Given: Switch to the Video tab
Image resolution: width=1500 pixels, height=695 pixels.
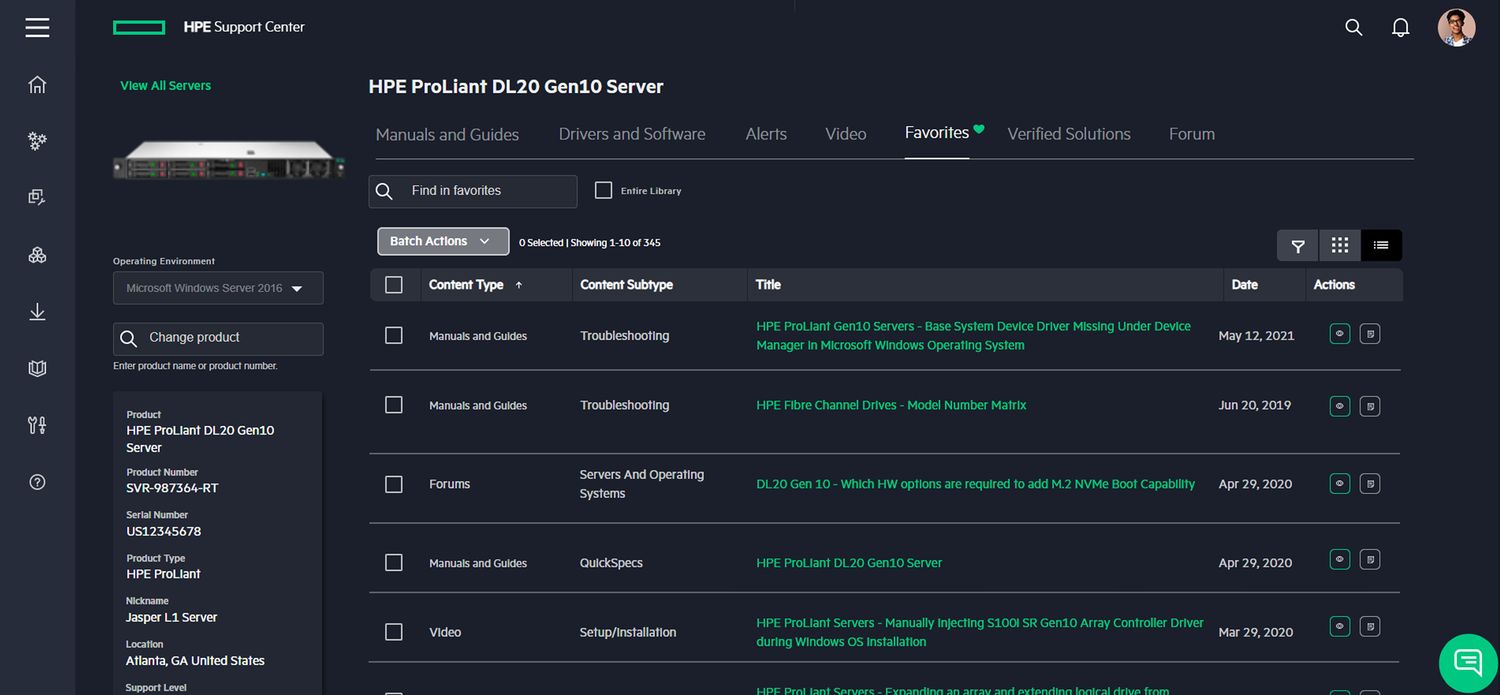Looking at the screenshot, I should 846,134.
